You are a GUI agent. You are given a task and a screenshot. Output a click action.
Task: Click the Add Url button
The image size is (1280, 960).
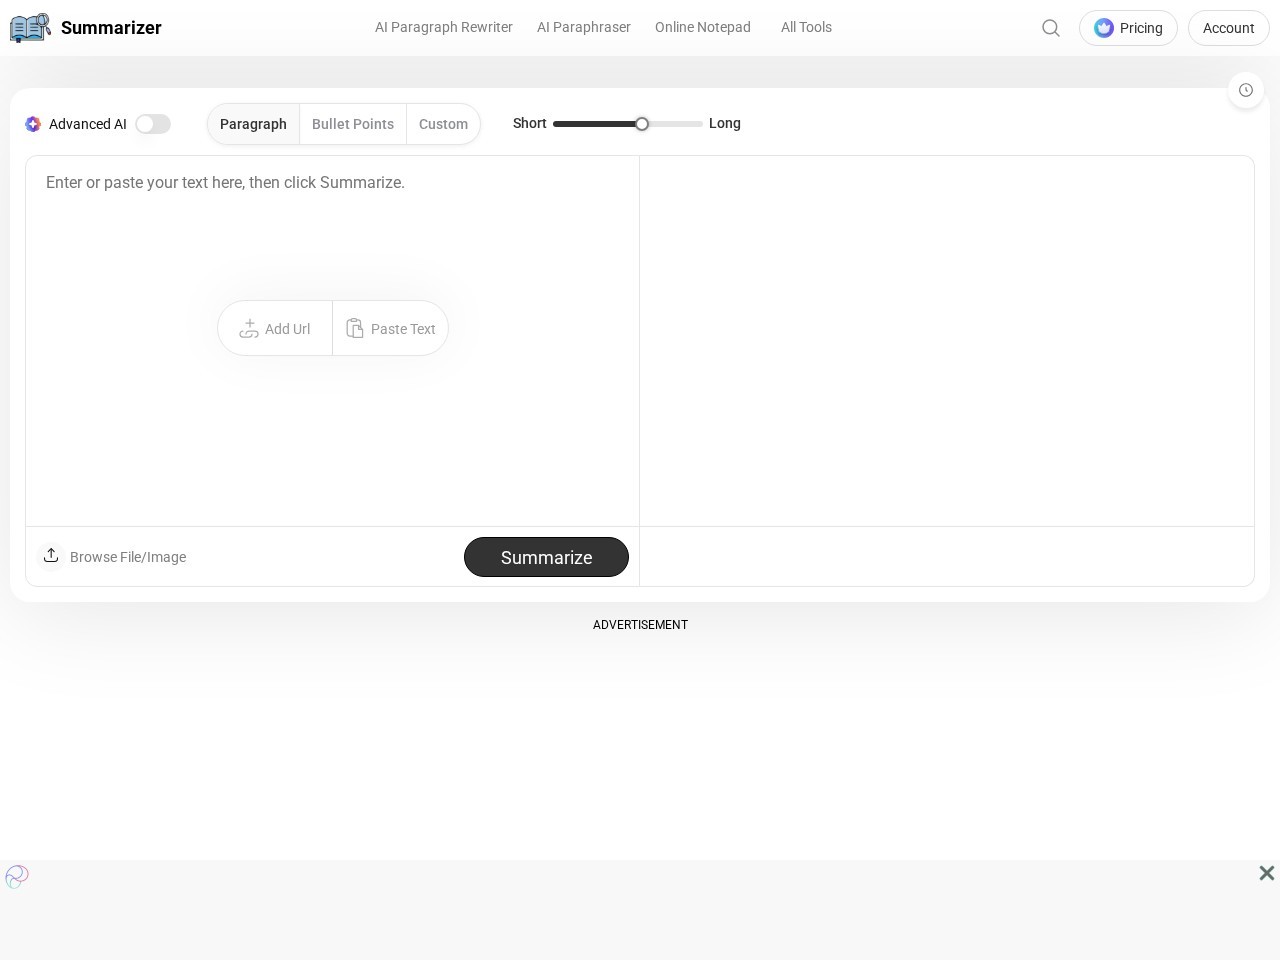[x=275, y=329]
